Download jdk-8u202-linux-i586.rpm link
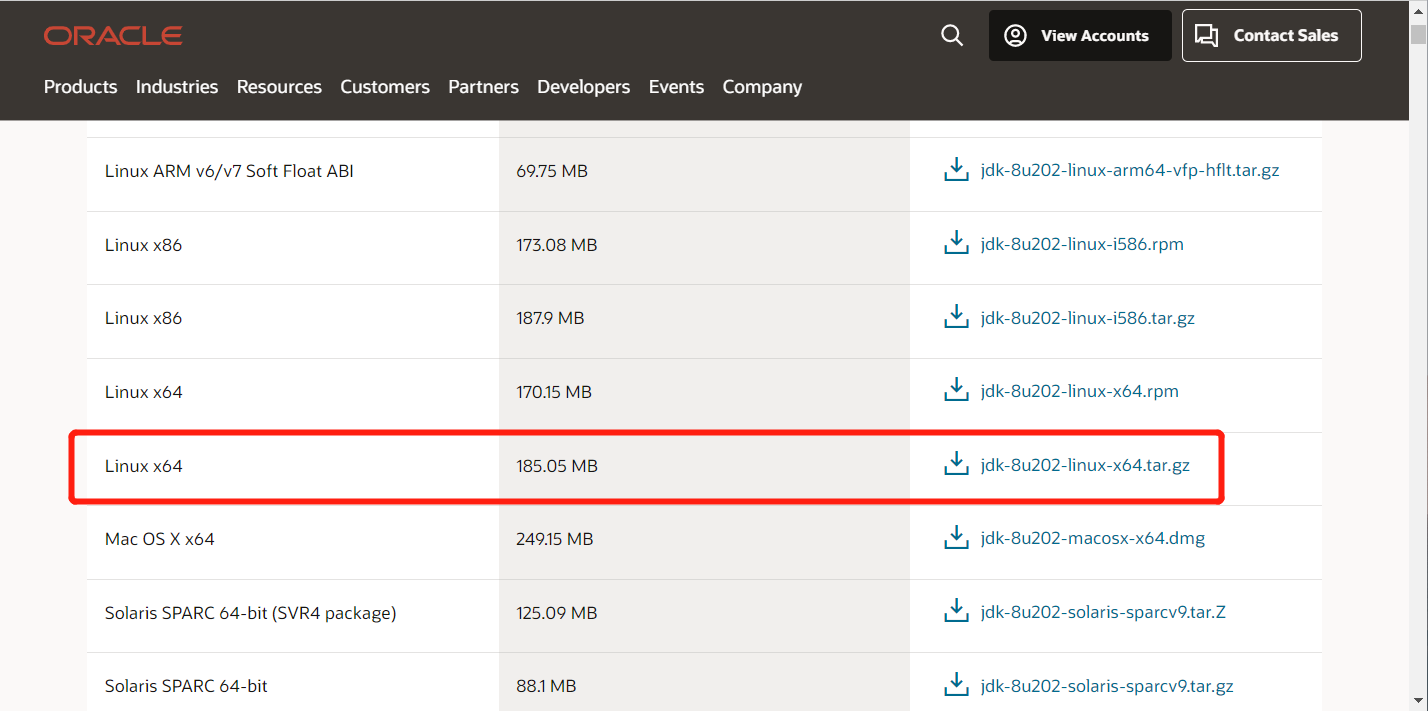Viewport: 1428px width, 711px height. pyautogui.click(x=1082, y=244)
